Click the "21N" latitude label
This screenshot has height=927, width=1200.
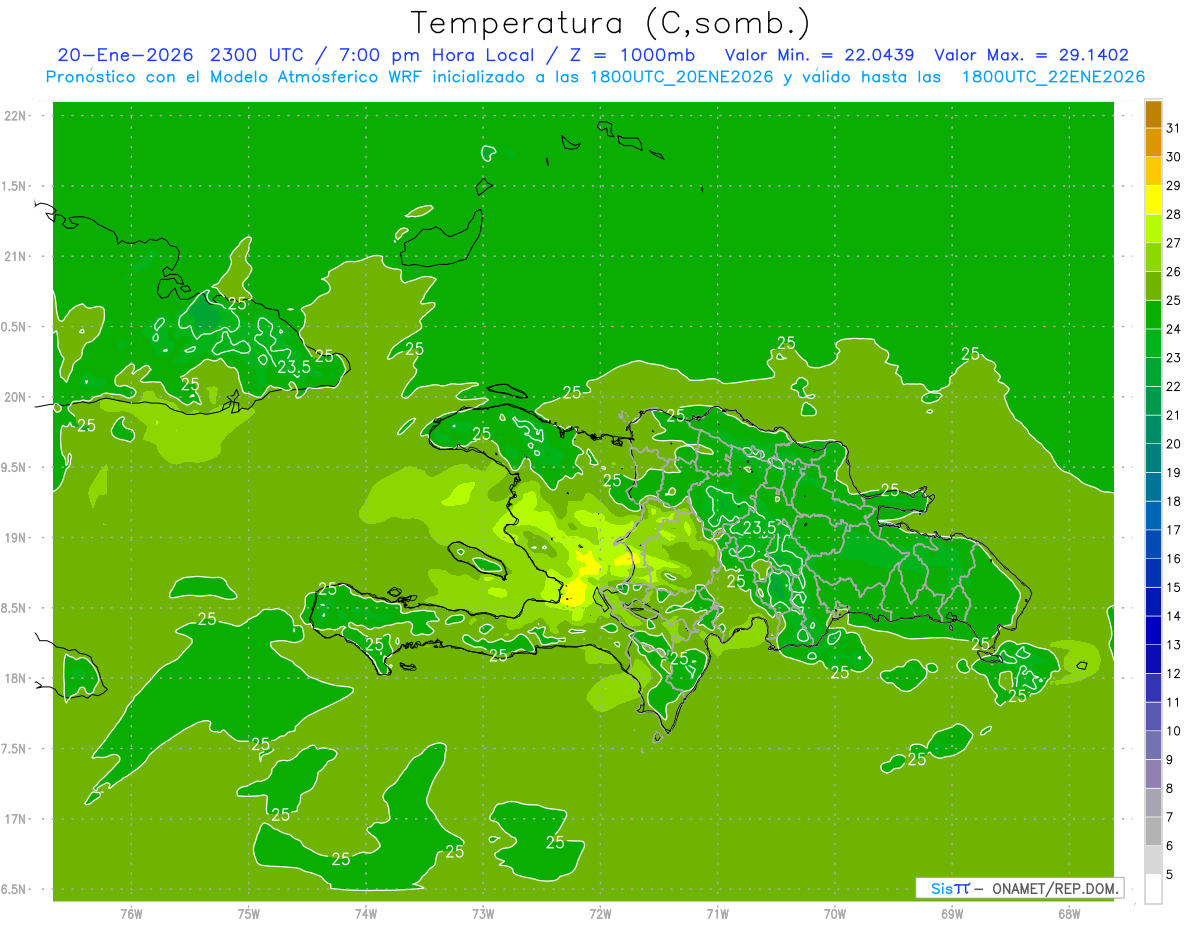click(16, 257)
